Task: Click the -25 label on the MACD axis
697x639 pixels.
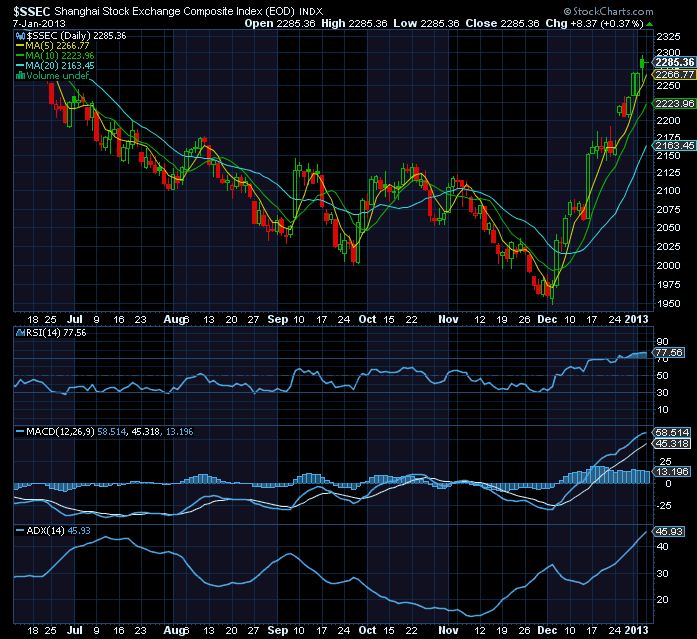Action: [664, 506]
